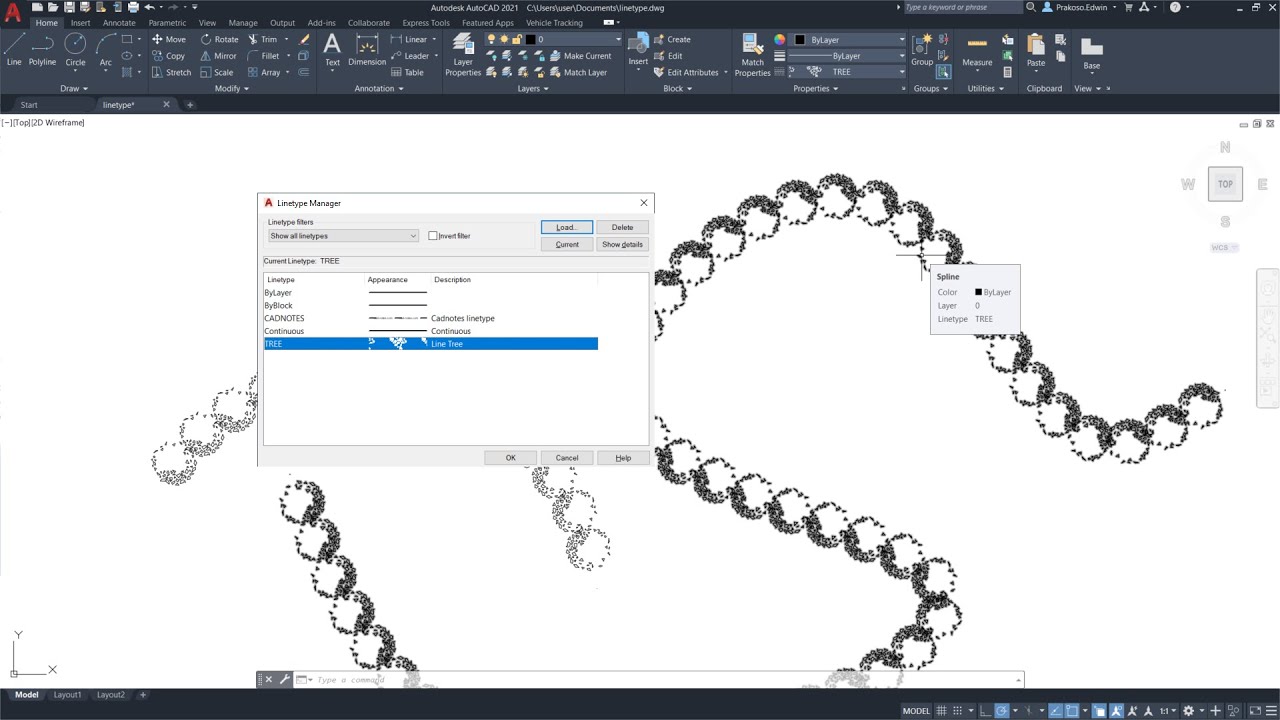Image resolution: width=1280 pixels, height=720 pixels.
Task: Expand the Modify panel
Action: (232, 88)
